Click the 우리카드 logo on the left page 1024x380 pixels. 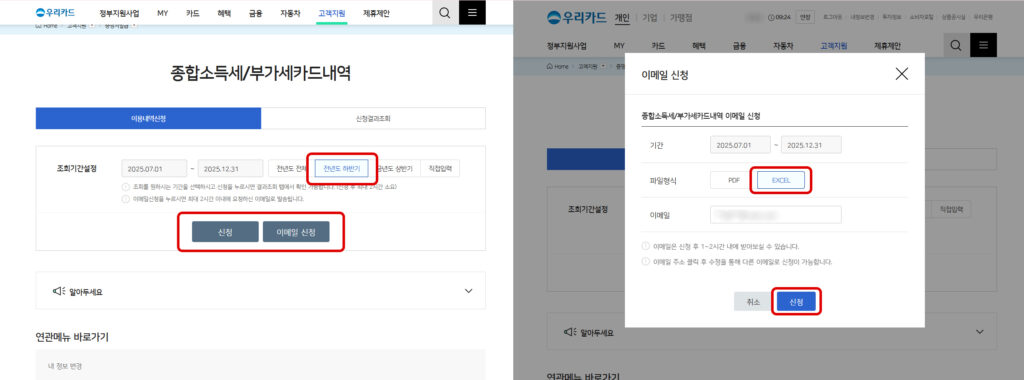pyautogui.click(x=56, y=12)
